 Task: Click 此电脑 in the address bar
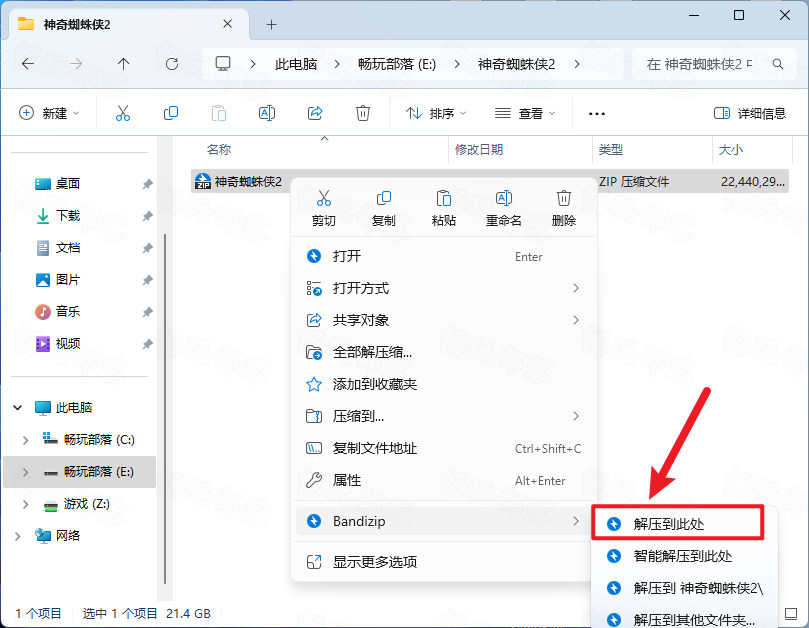296,64
